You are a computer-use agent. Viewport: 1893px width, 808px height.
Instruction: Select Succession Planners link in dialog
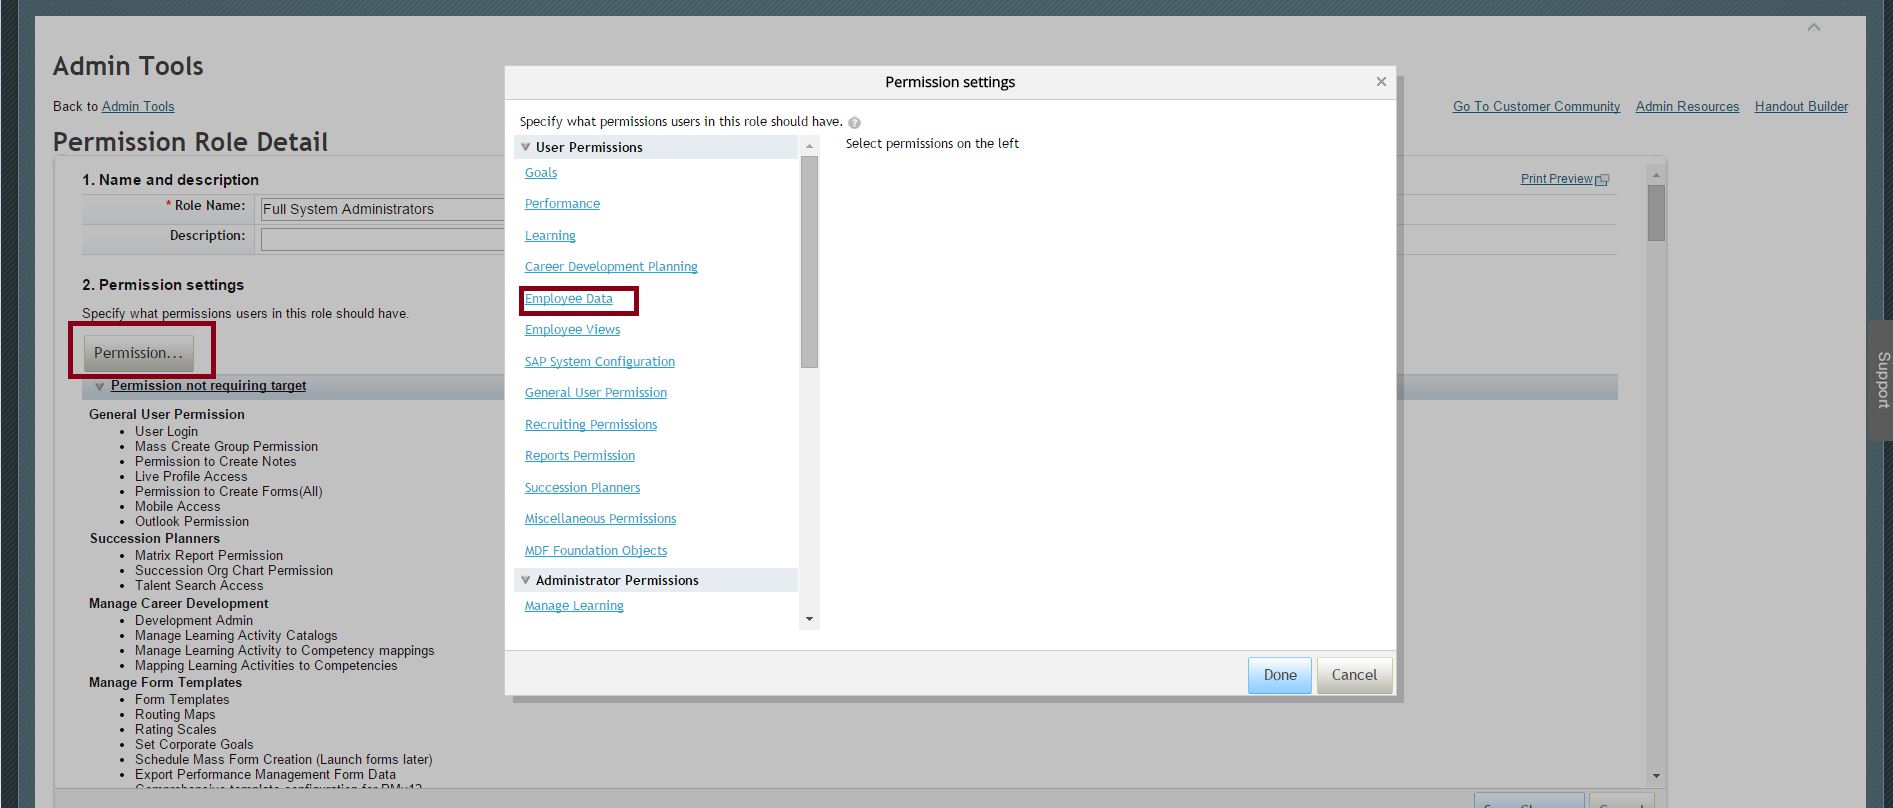coord(582,488)
